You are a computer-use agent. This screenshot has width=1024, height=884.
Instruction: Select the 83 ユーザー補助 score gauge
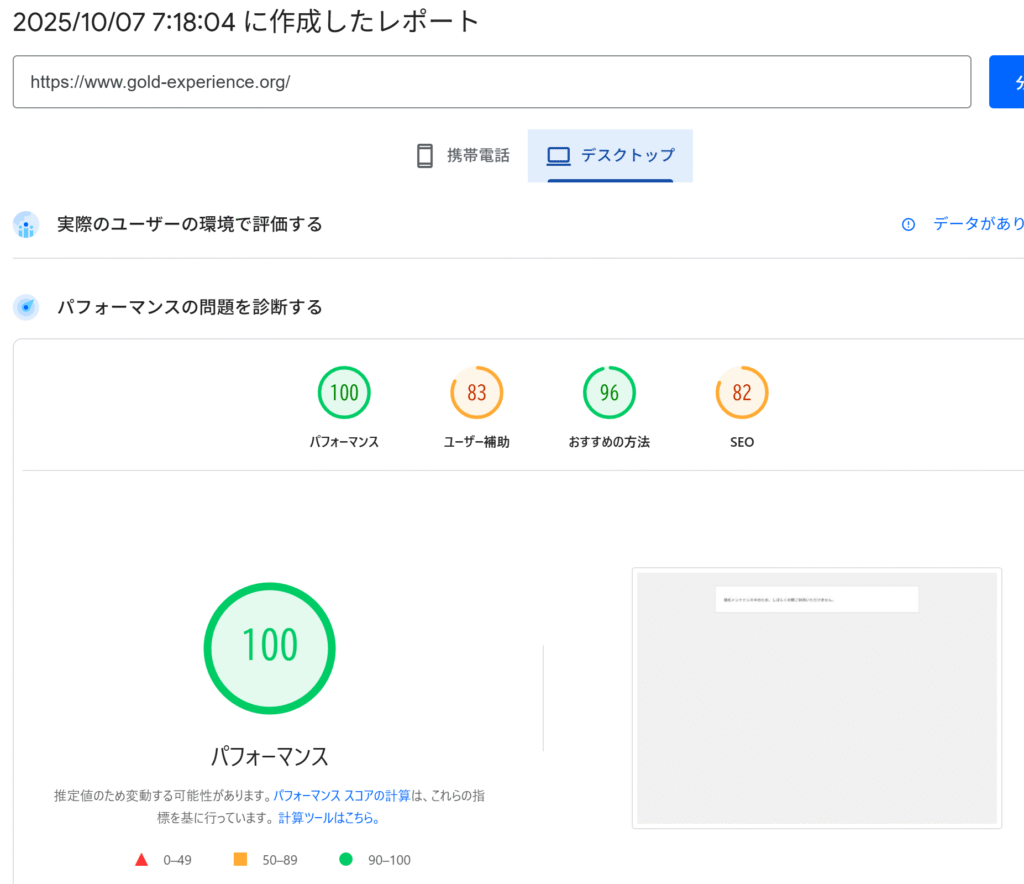(x=477, y=393)
